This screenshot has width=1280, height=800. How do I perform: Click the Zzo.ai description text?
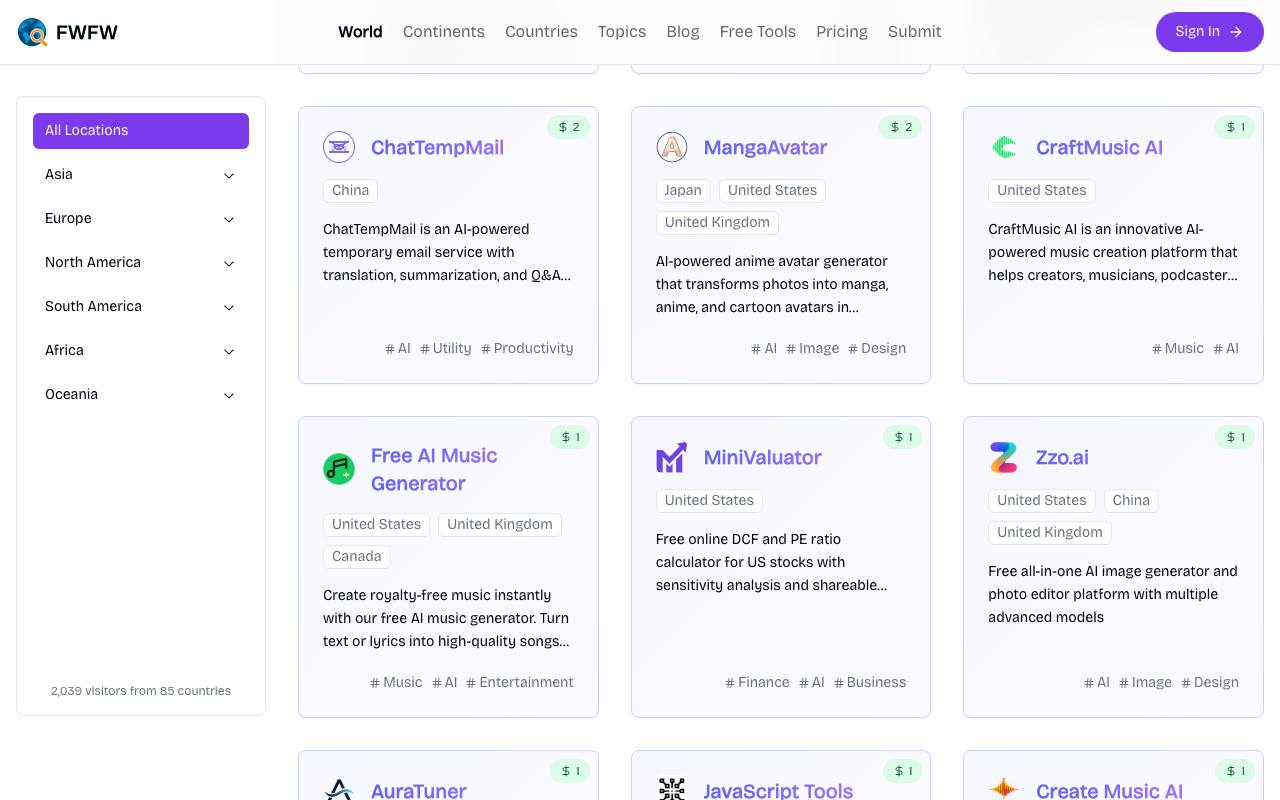pos(1113,594)
